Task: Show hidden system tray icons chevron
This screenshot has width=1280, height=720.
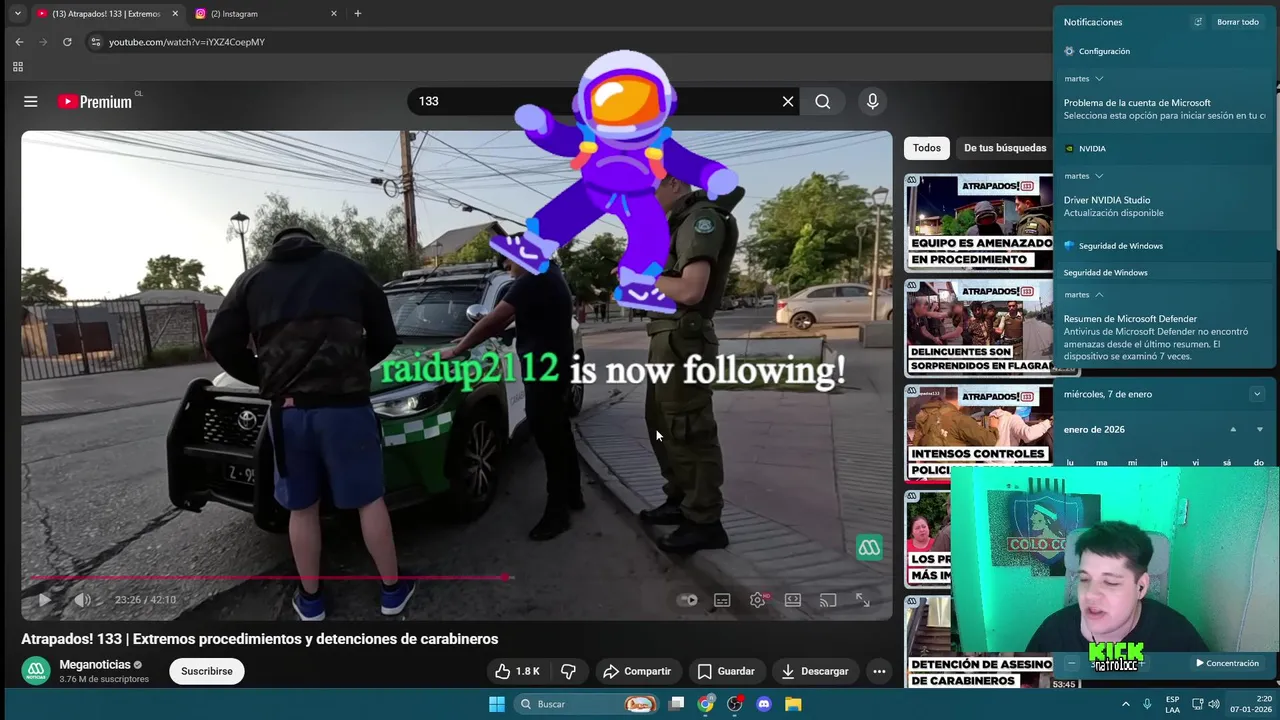Action: [1126, 704]
